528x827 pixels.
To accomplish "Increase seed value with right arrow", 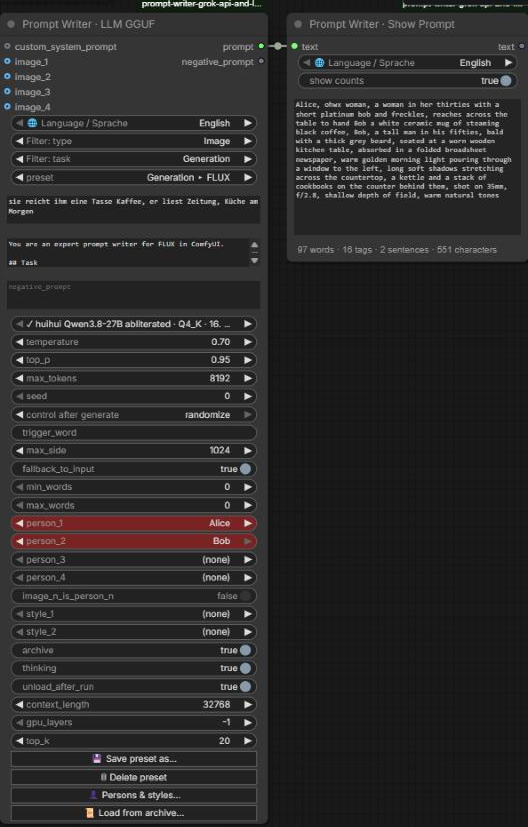I will [x=247, y=396].
